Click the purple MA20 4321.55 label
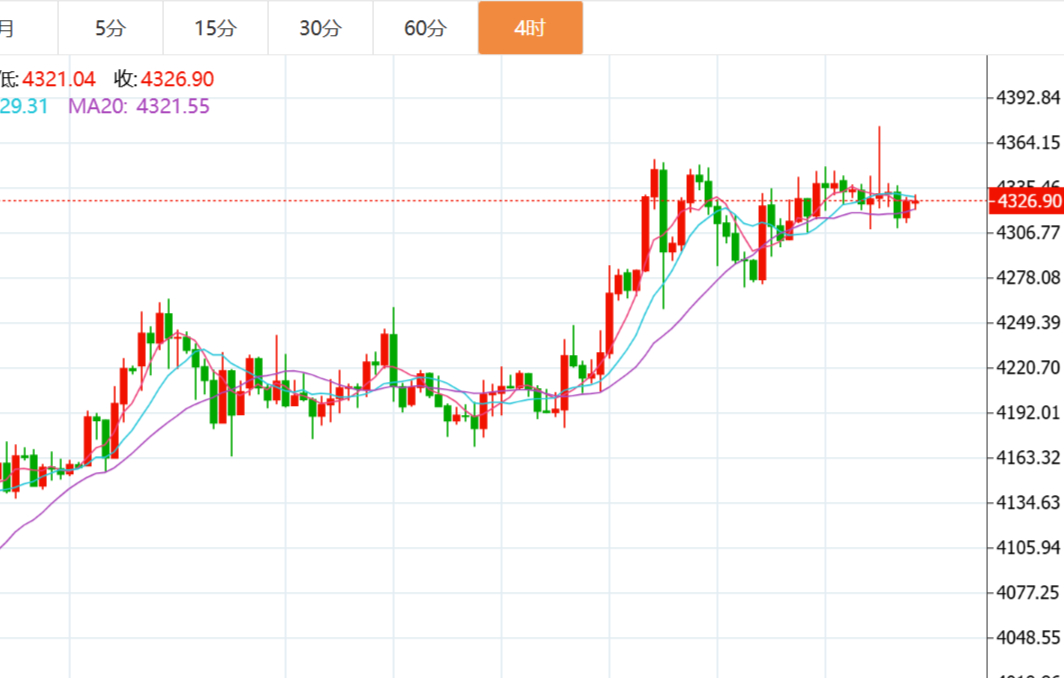 139,106
